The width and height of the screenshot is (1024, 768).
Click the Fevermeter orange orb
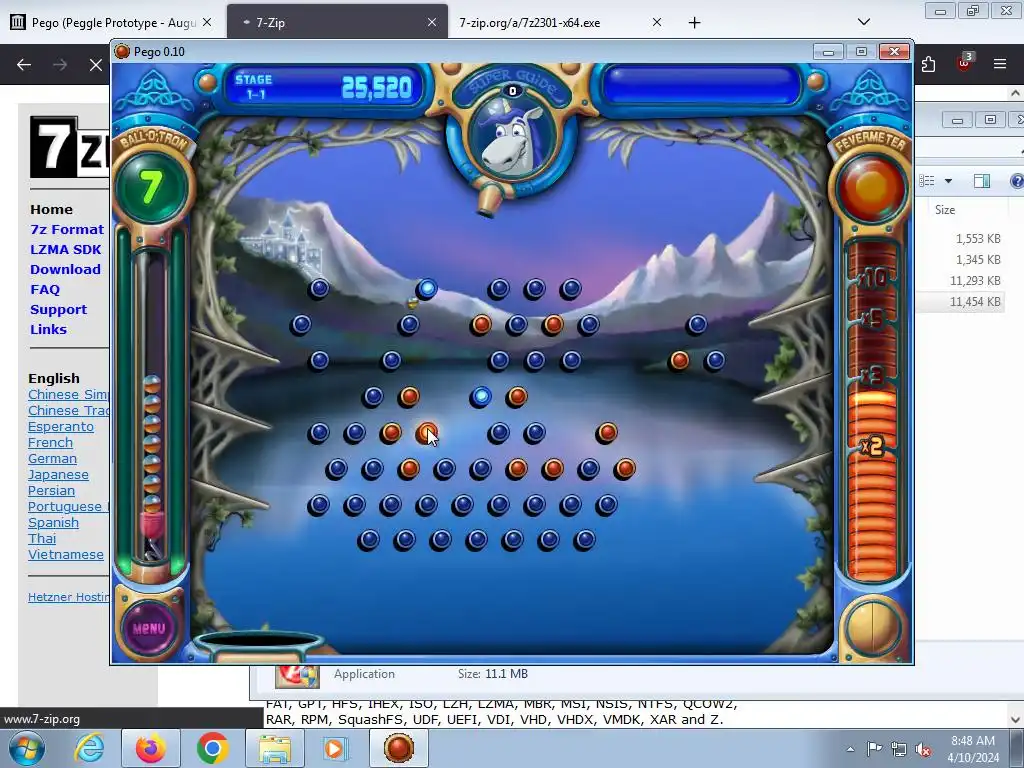(x=871, y=187)
